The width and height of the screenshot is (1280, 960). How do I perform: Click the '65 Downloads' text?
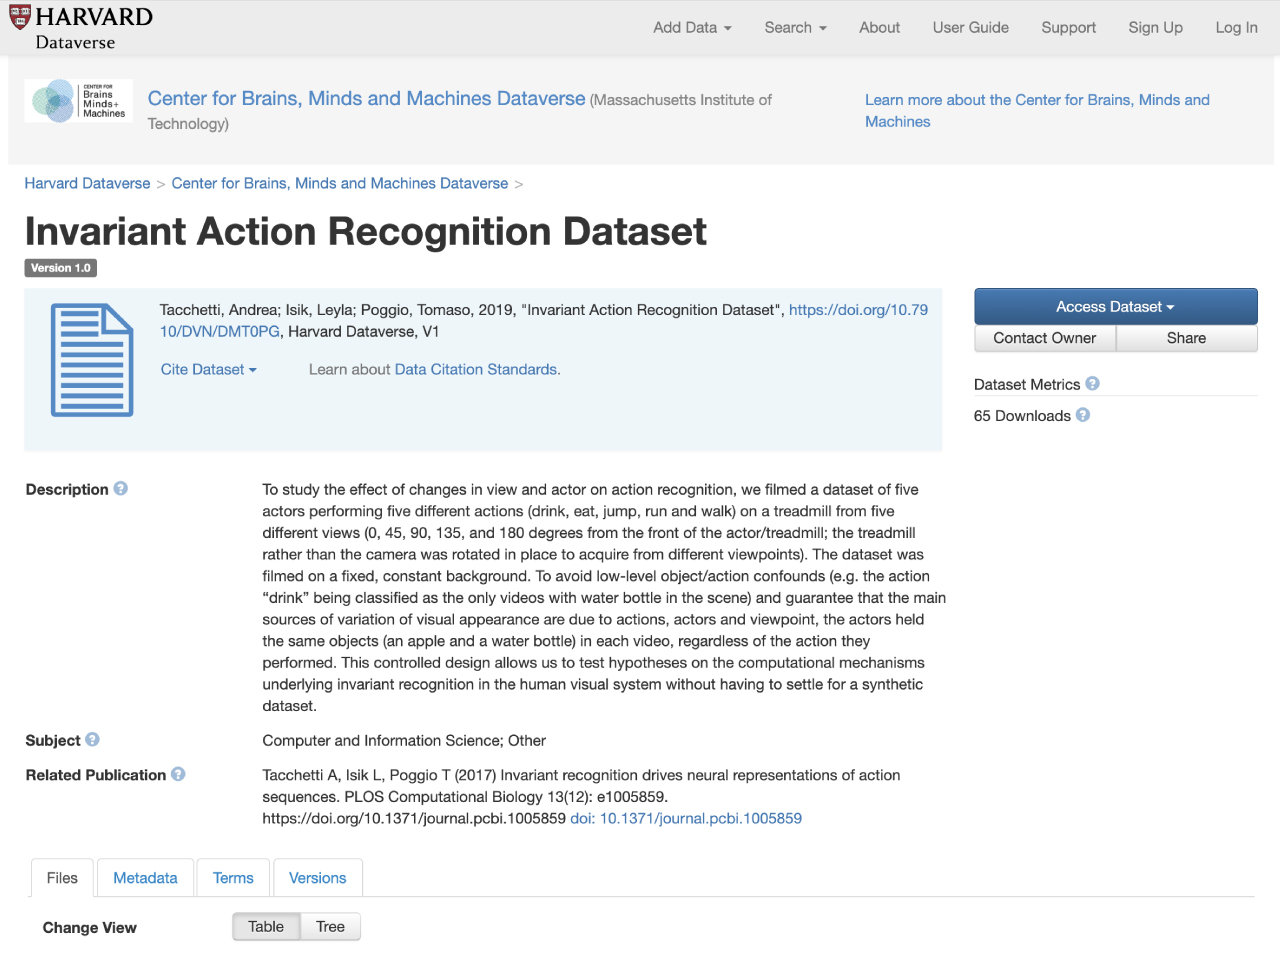pos(1022,416)
